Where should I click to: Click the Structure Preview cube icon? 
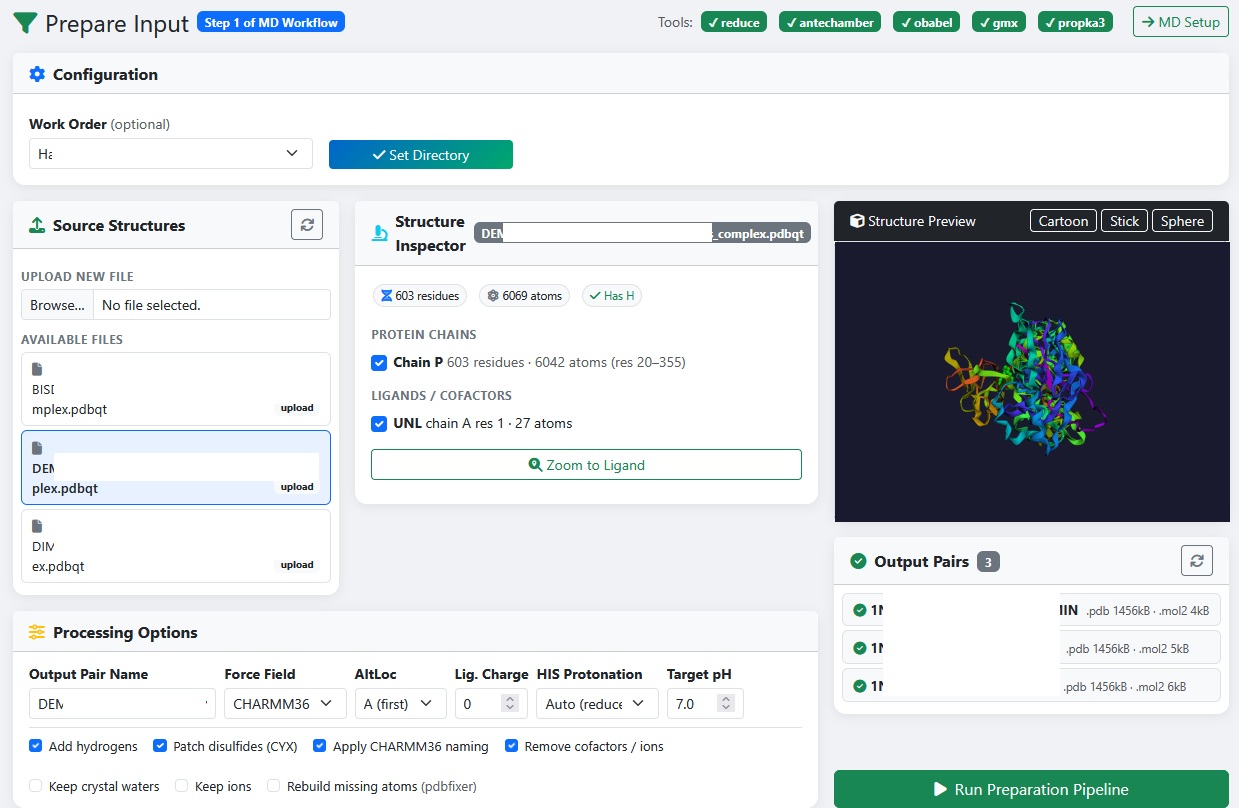point(857,221)
